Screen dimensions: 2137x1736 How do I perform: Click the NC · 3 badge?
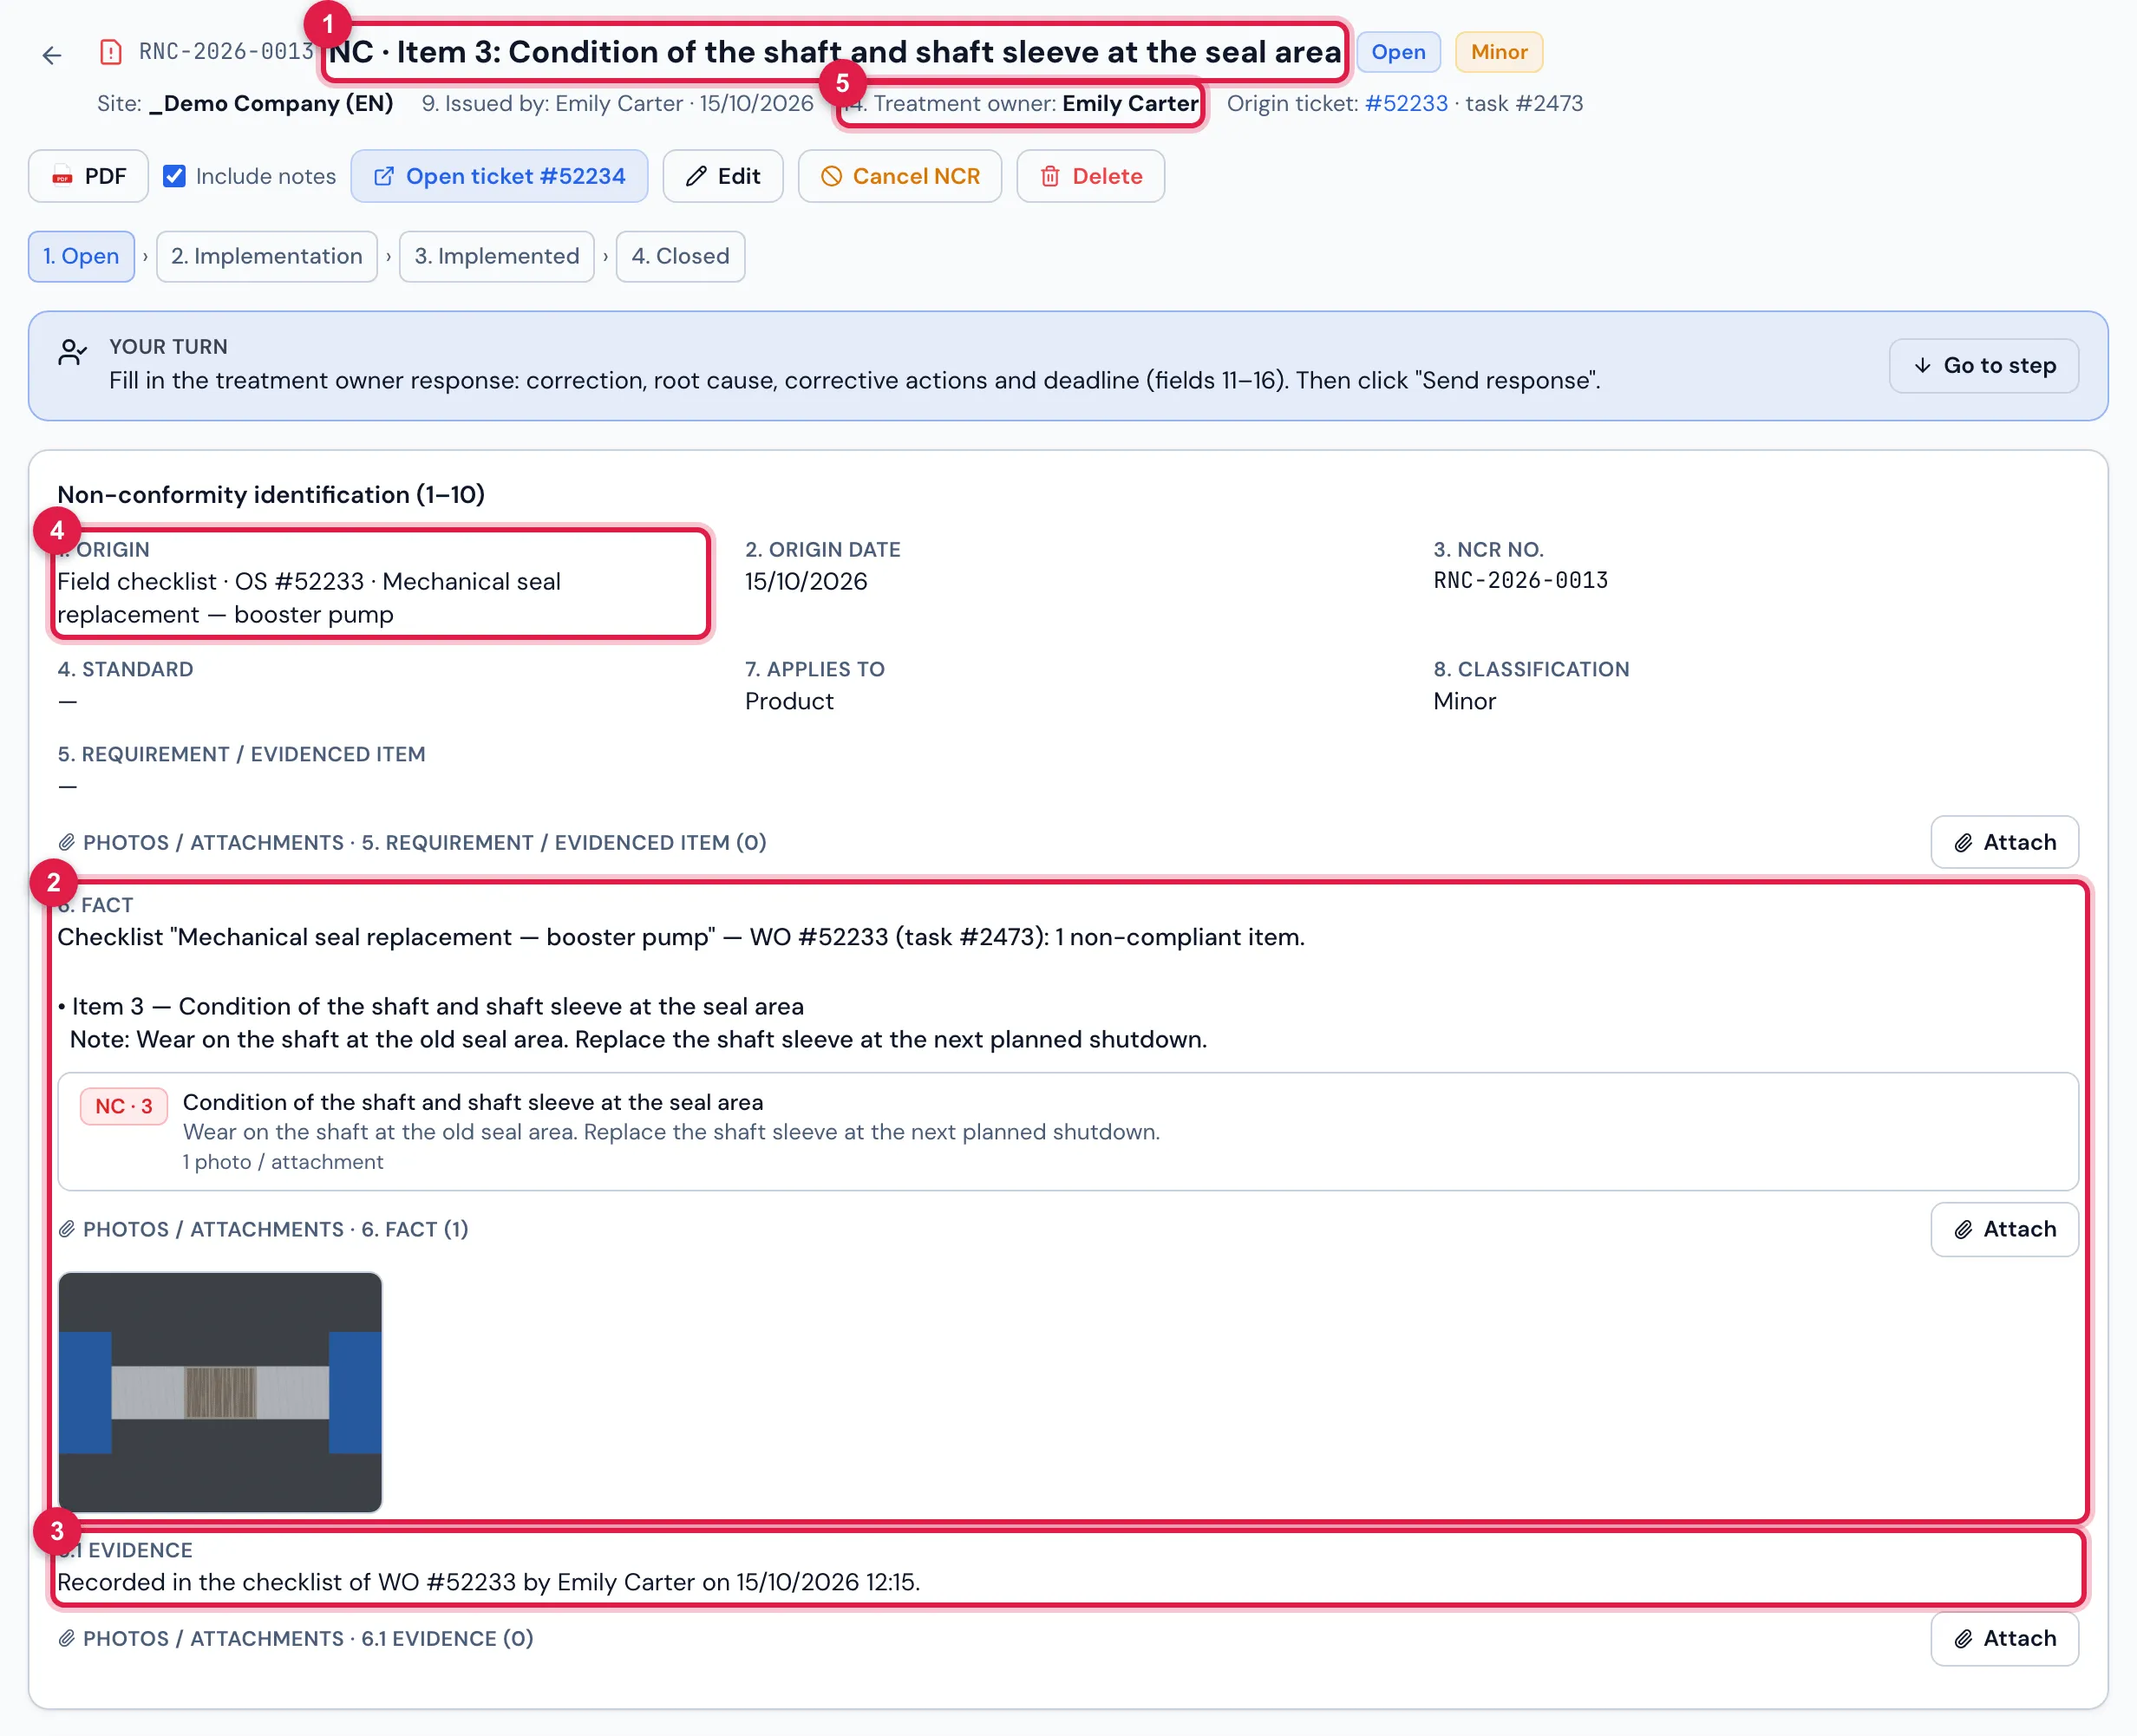point(124,1106)
